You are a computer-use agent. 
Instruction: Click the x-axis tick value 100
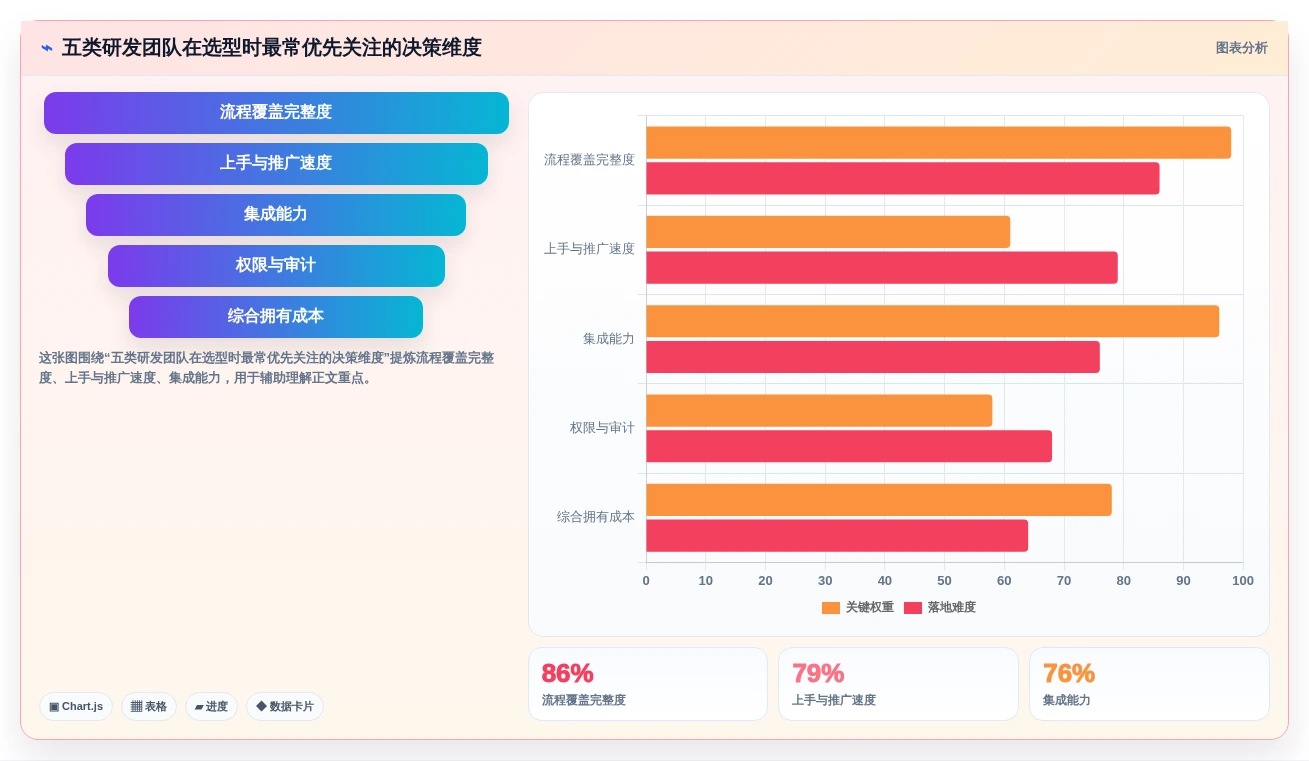1243,581
